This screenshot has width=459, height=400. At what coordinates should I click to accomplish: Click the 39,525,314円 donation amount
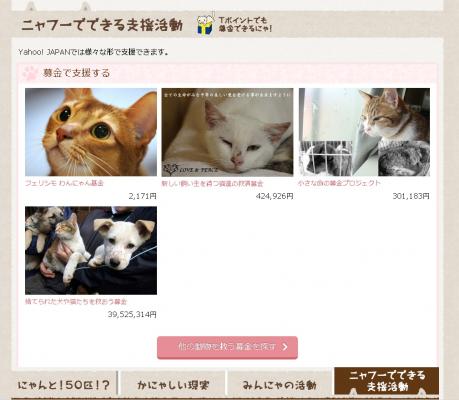pyautogui.click(x=132, y=314)
